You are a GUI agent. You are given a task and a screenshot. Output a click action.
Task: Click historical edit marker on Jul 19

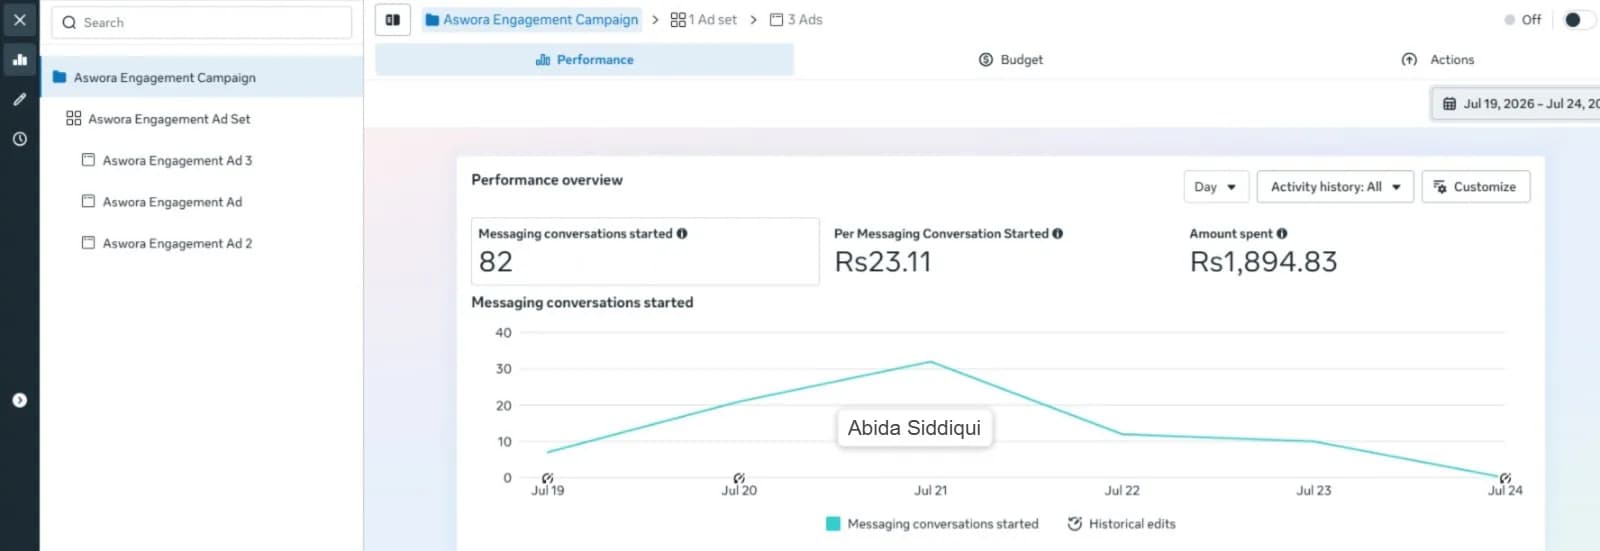[x=548, y=478]
